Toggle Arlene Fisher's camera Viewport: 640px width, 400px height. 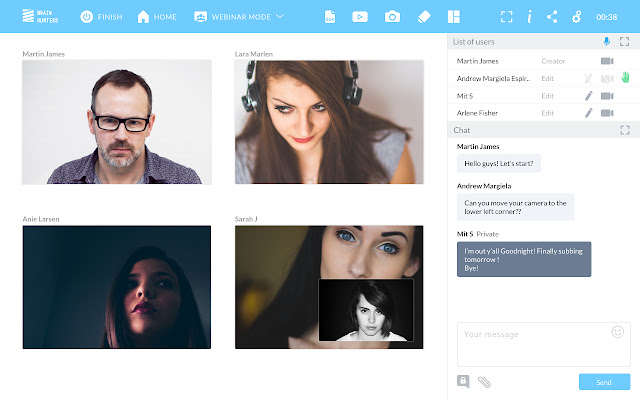click(x=606, y=113)
